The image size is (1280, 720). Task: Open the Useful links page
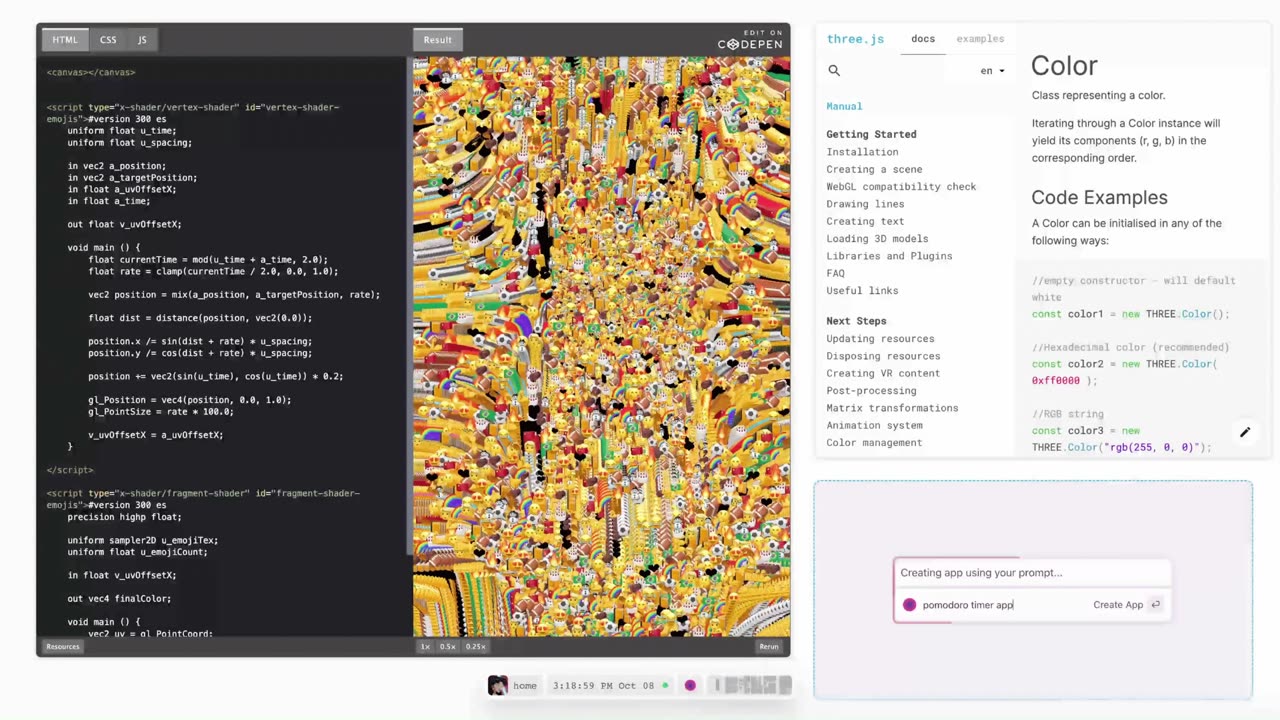[862, 291]
